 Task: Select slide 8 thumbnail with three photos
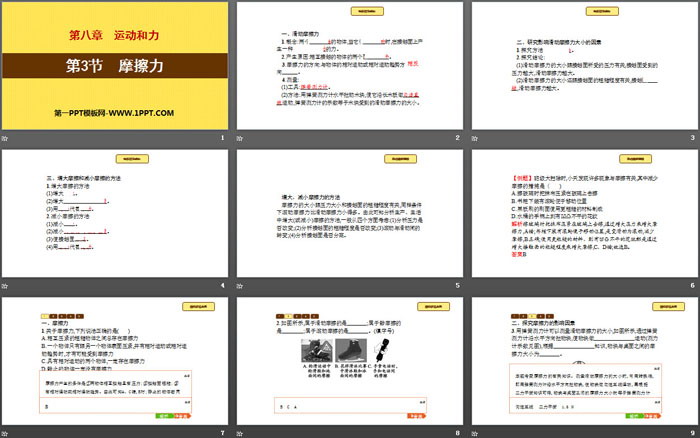(x=349, y=360)
